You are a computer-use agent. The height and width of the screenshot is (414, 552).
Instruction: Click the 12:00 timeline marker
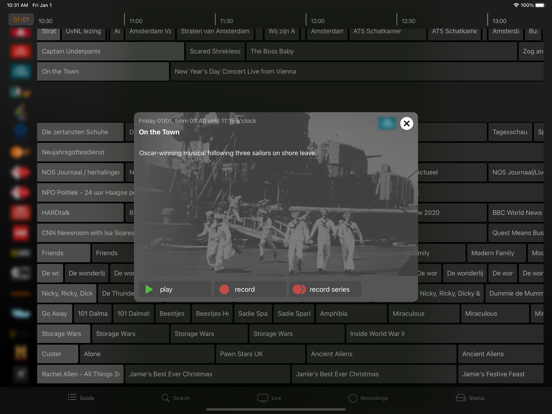[318, 21]
